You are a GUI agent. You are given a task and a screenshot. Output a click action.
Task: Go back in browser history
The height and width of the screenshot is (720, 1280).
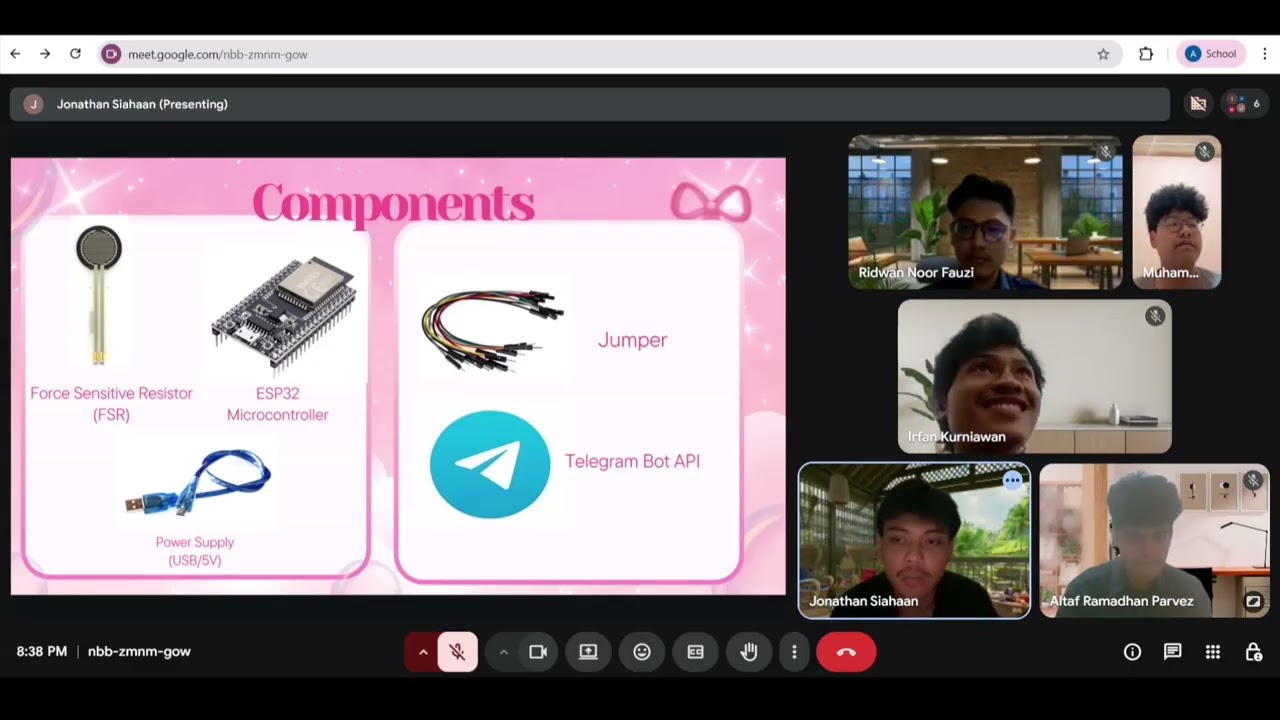tap(15, 54)
